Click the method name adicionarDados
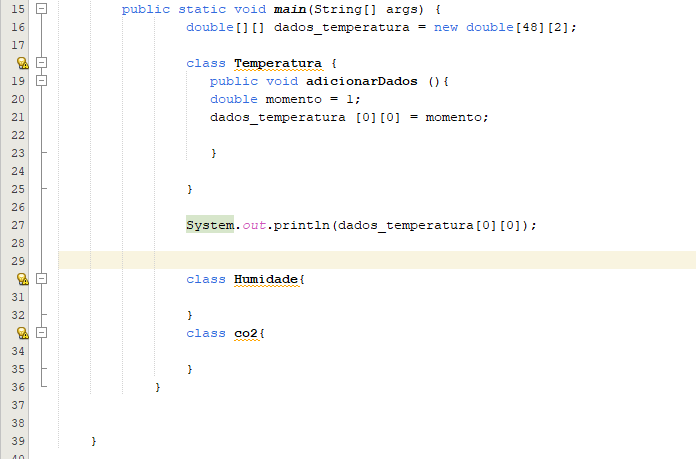Screen dimensions: 696x459 362,81
